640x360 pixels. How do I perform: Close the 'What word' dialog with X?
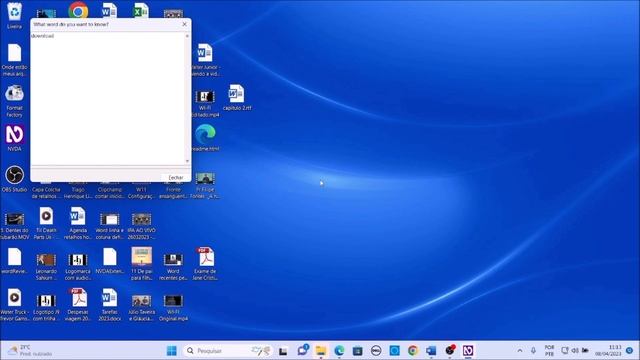(x=184, y=24)
